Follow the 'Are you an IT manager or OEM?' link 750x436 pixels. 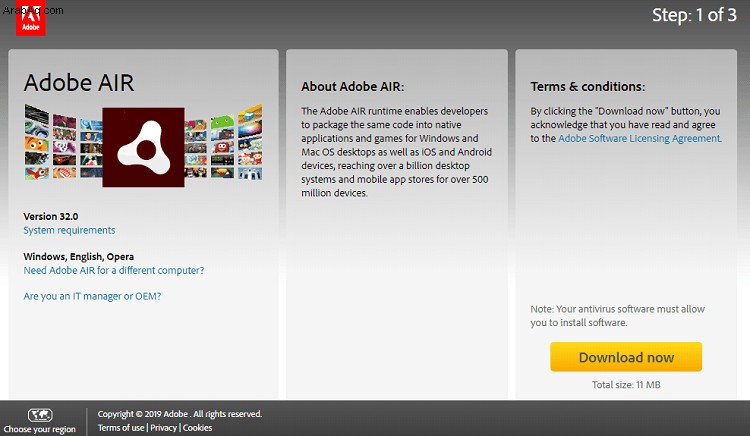(x=92, y=296)
